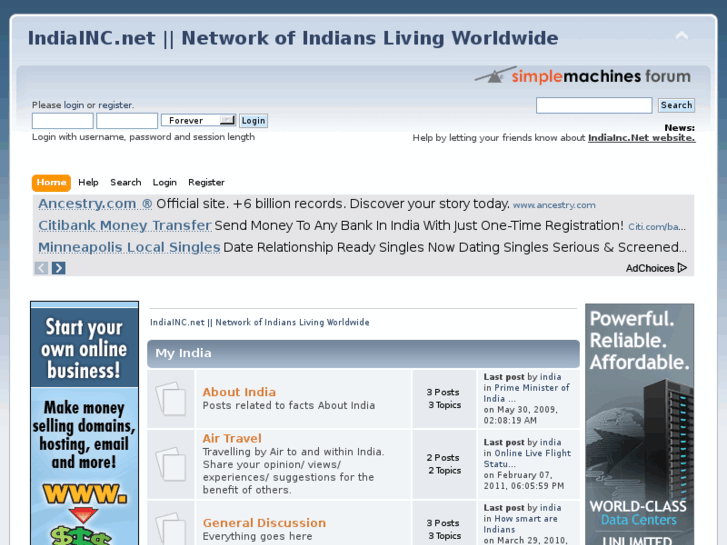The image size is (727, 545).
Task: Open the 'Prime Minister of India' last post
Action: tap(527, 393)
